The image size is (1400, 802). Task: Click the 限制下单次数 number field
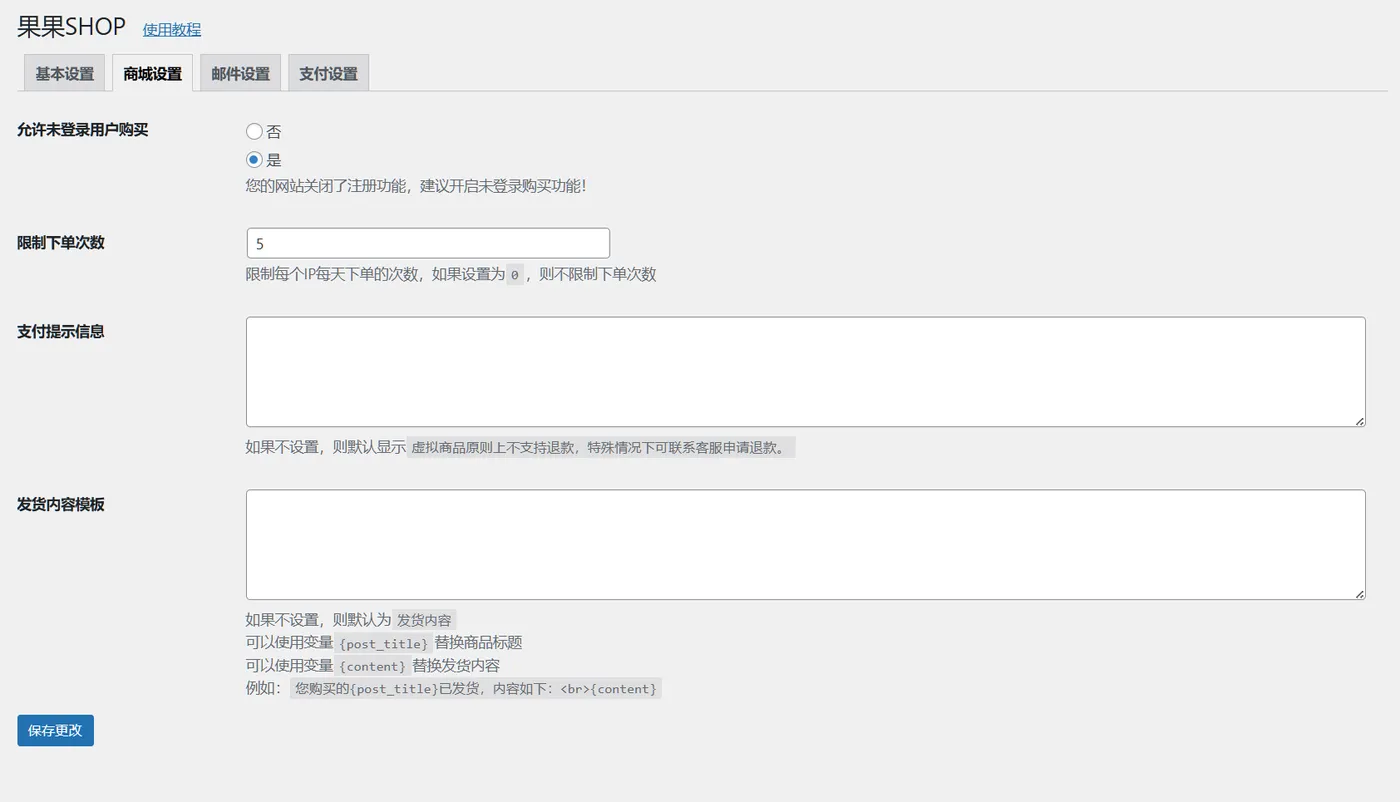click(428, 243)
